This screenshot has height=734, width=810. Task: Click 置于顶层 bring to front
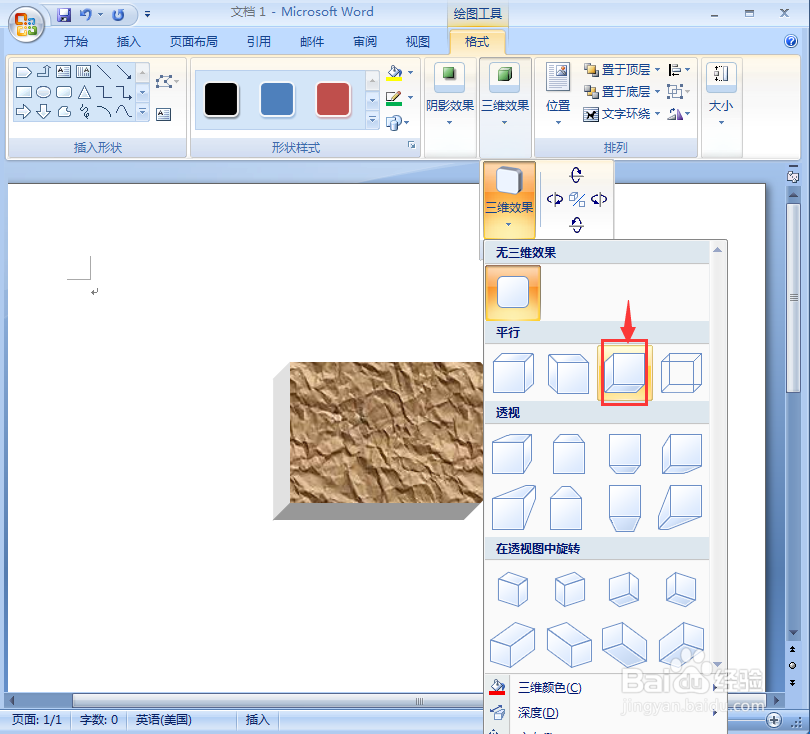[x=622, y=69]
